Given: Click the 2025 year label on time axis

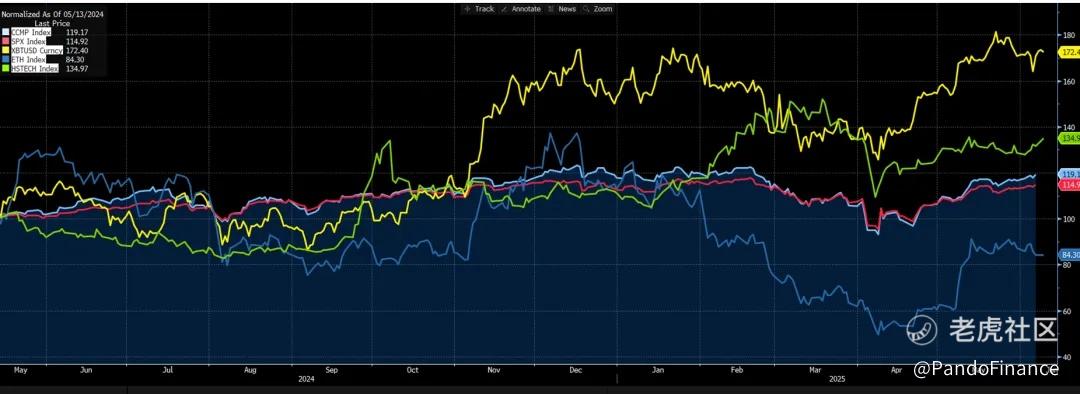Looking at the screenshot, I should click(838, 379).
